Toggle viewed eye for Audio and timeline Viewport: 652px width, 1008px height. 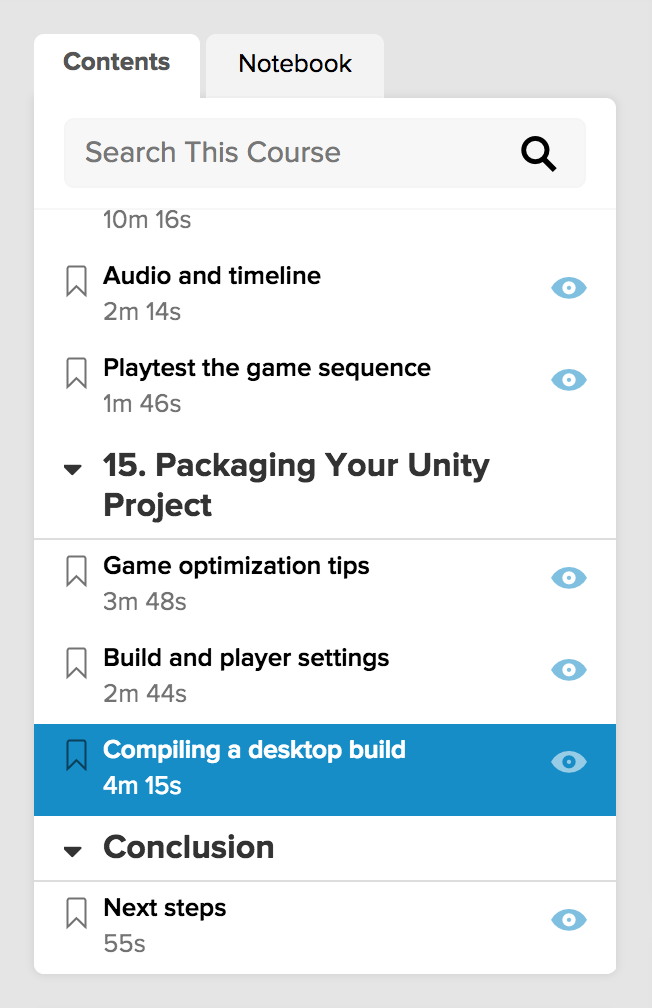point(569,288)
